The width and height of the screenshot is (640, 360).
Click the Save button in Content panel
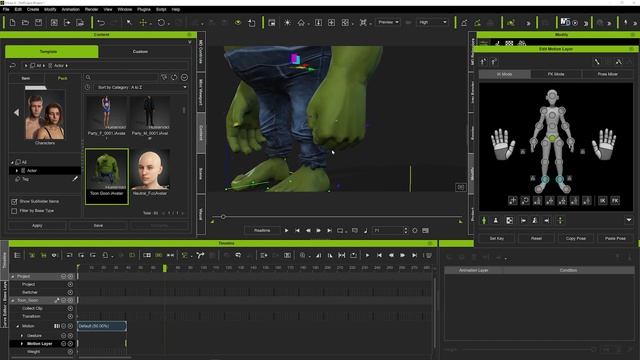click(x=98, y=225)
